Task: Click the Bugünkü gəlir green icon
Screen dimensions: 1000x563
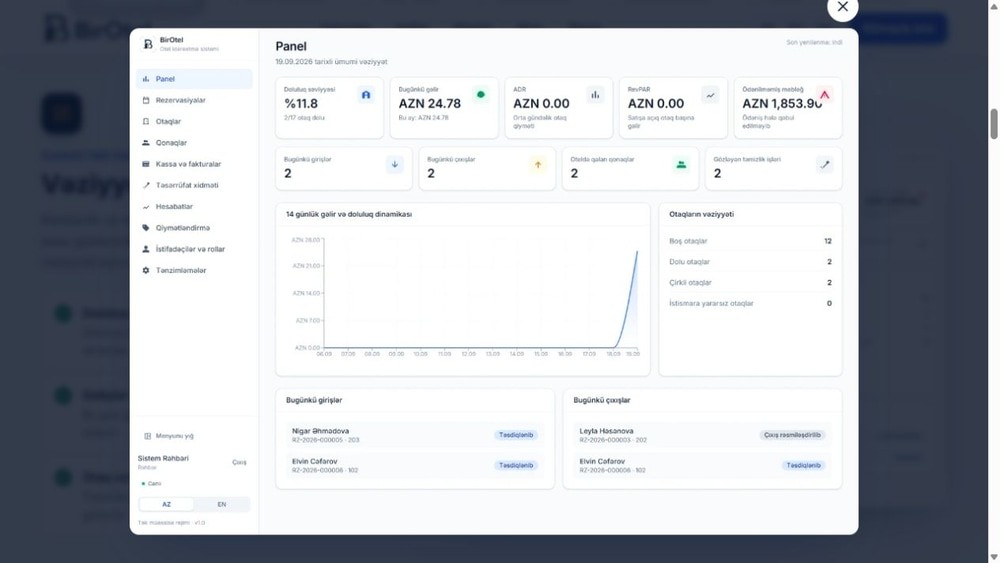Action: tap(481, 95)
